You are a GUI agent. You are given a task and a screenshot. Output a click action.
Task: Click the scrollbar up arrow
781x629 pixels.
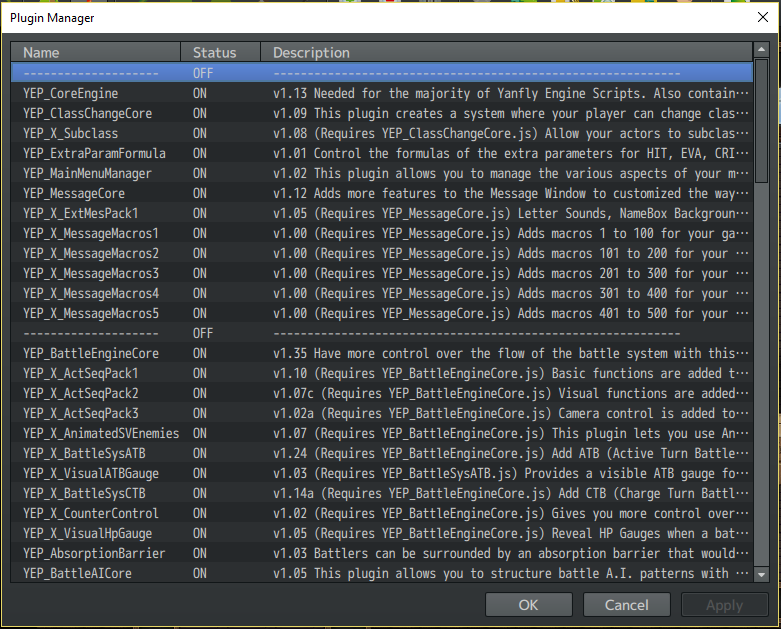[761, 50]
